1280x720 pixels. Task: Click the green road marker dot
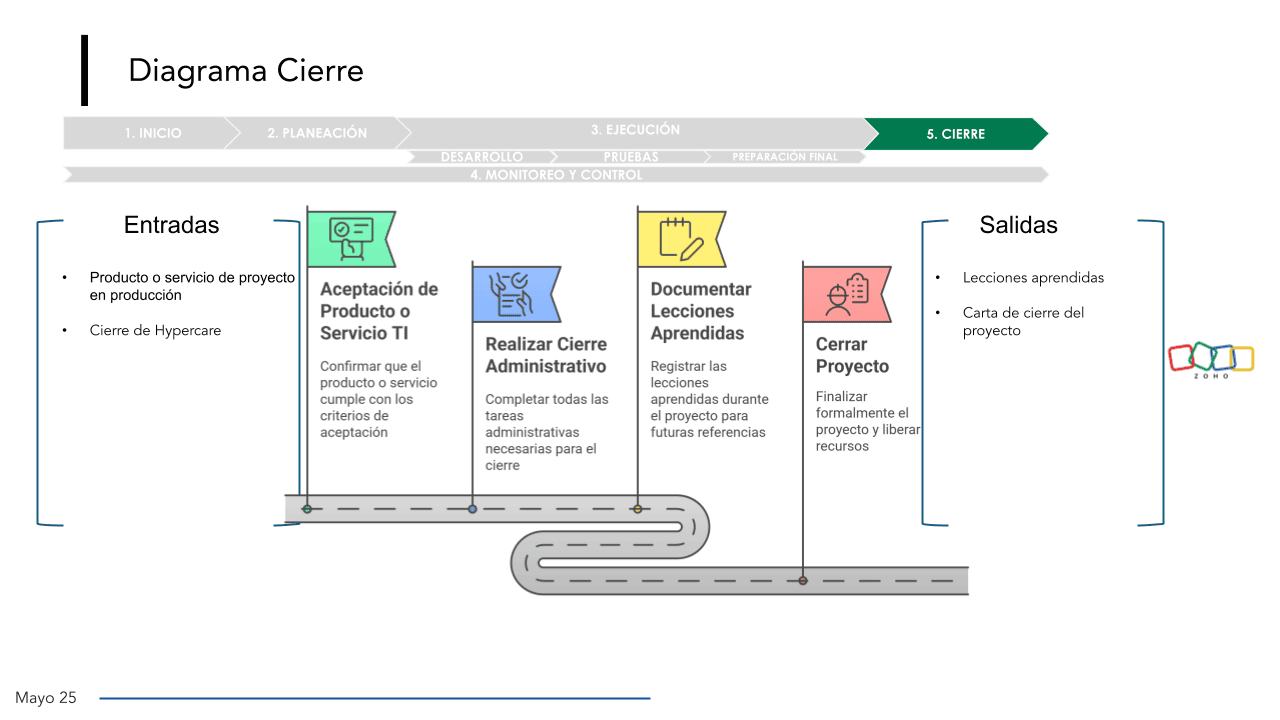pyautogui.click(x=307, y=509)
